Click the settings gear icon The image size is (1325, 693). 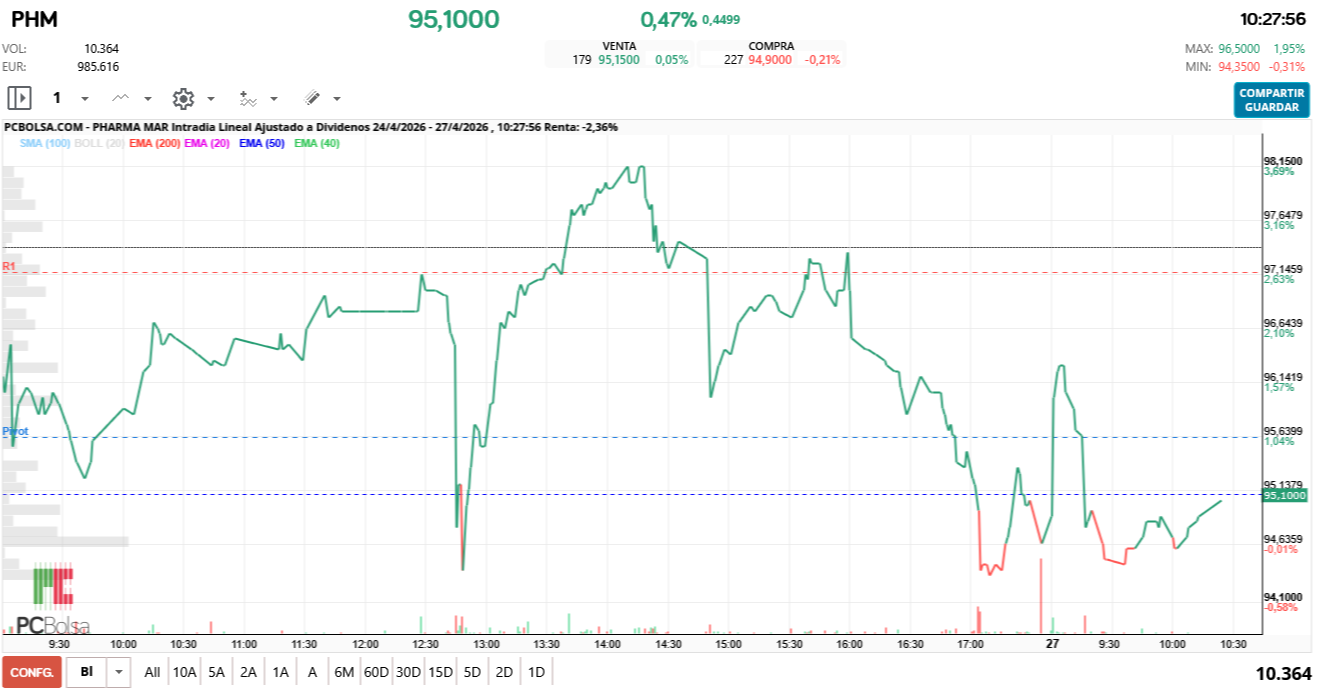click(x=182, y=98)
